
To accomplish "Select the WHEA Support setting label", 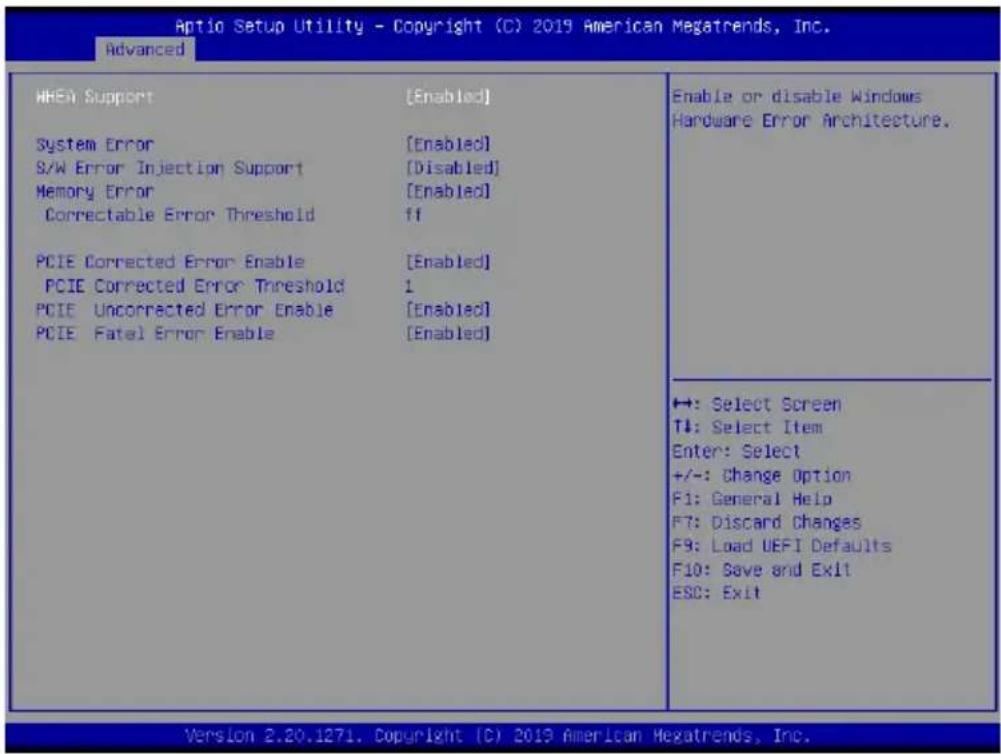I will coord(94,97).
